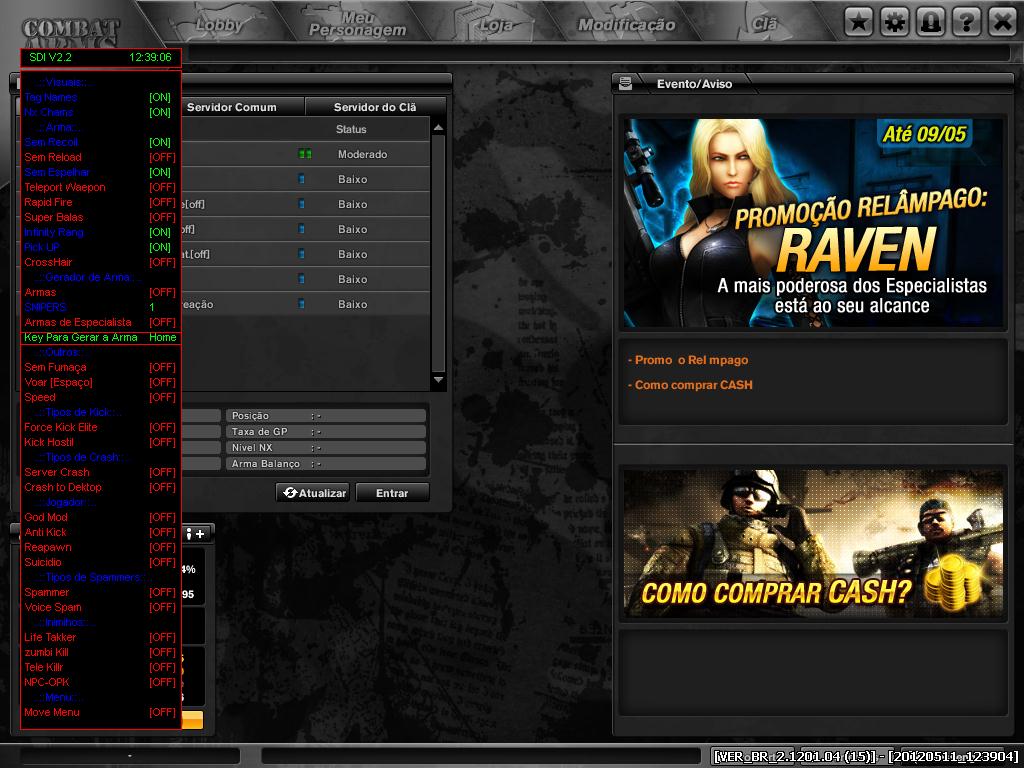Click server list scroll down arrow

point(438,379)
